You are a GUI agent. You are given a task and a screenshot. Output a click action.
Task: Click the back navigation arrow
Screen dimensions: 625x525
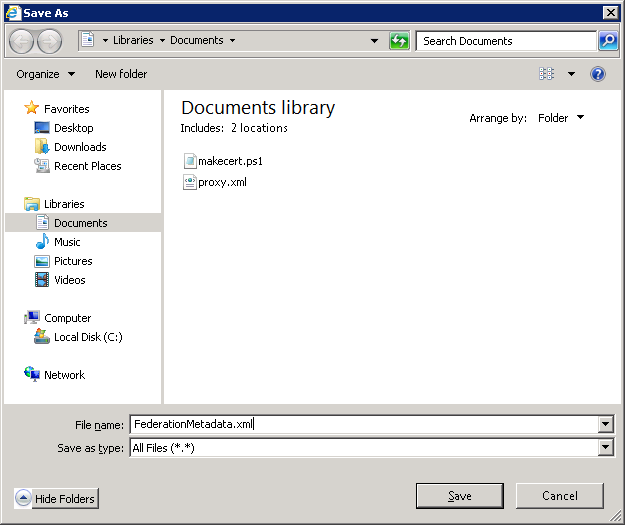click(x=22, y=41)
